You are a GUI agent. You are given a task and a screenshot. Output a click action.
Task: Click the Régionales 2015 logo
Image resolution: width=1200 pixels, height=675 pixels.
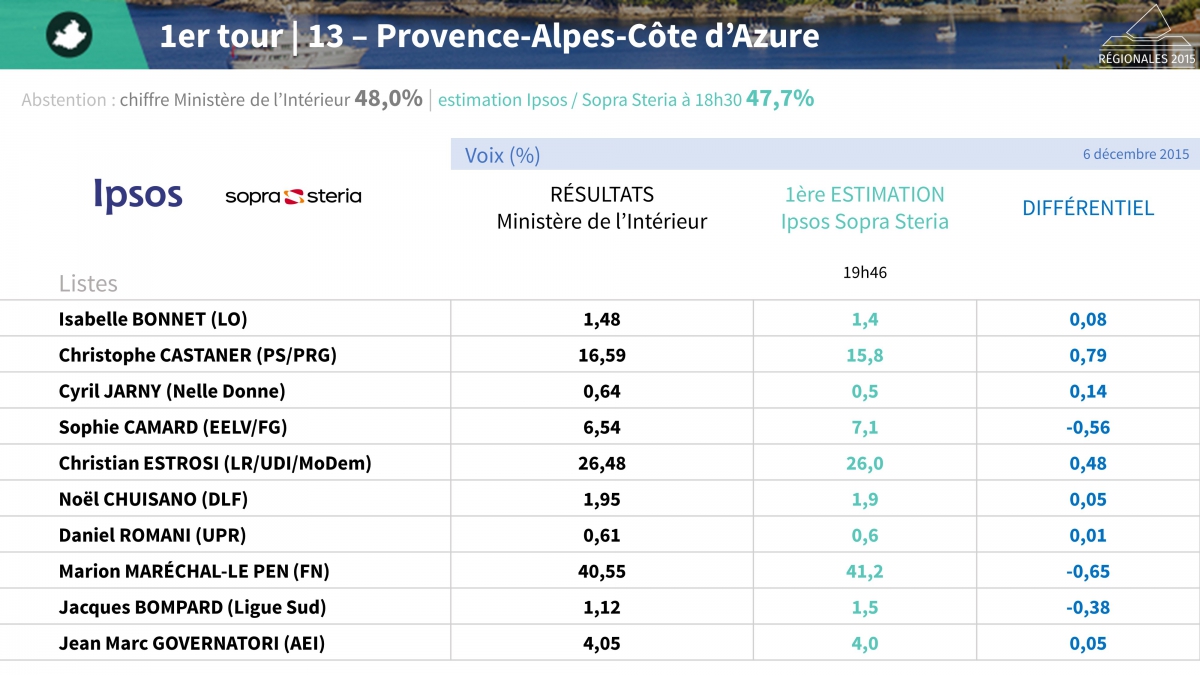1146,36
